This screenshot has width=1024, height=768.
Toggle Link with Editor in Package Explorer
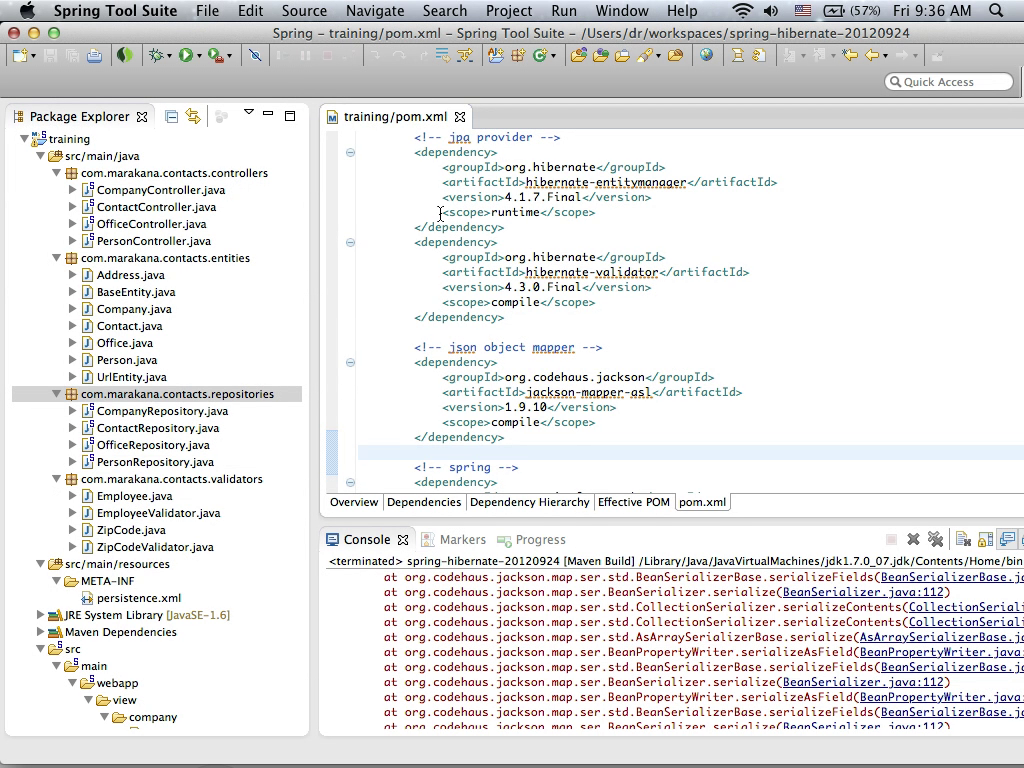(193, 116)
